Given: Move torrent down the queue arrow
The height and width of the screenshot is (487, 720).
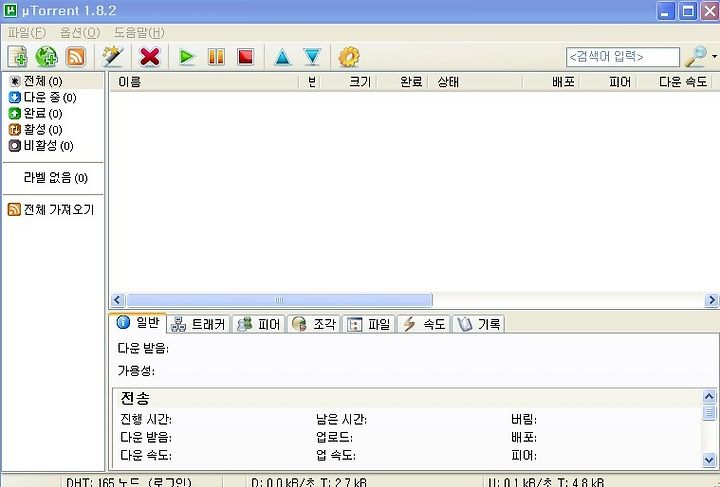Looking at the screenshot, I should 312,57.
